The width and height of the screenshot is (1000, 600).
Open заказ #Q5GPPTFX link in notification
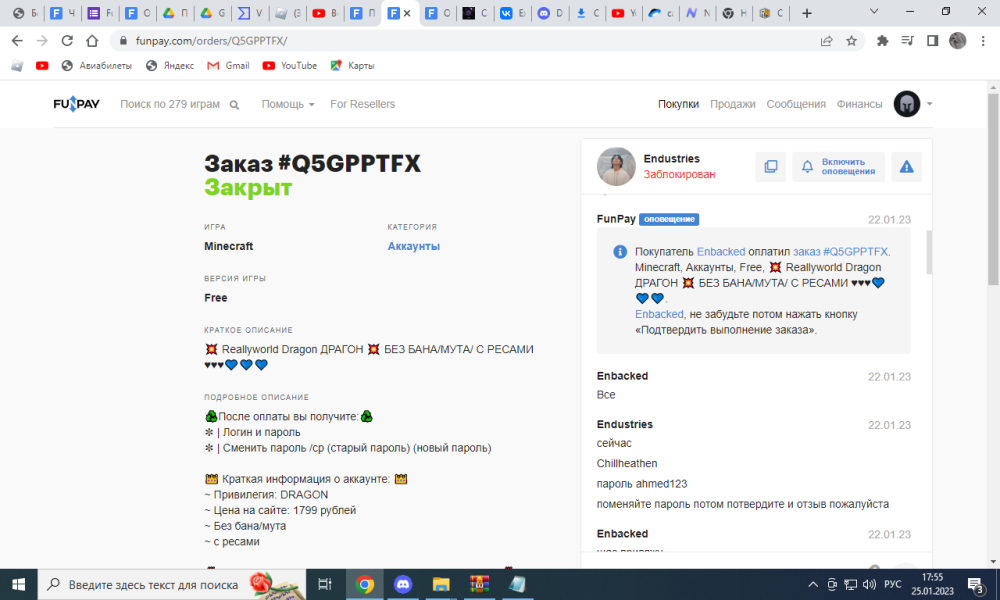[x=840, y=252]
